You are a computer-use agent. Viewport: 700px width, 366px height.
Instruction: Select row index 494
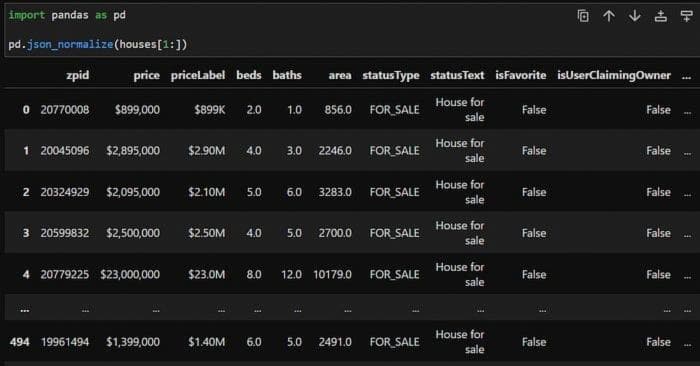coord(20,342)
